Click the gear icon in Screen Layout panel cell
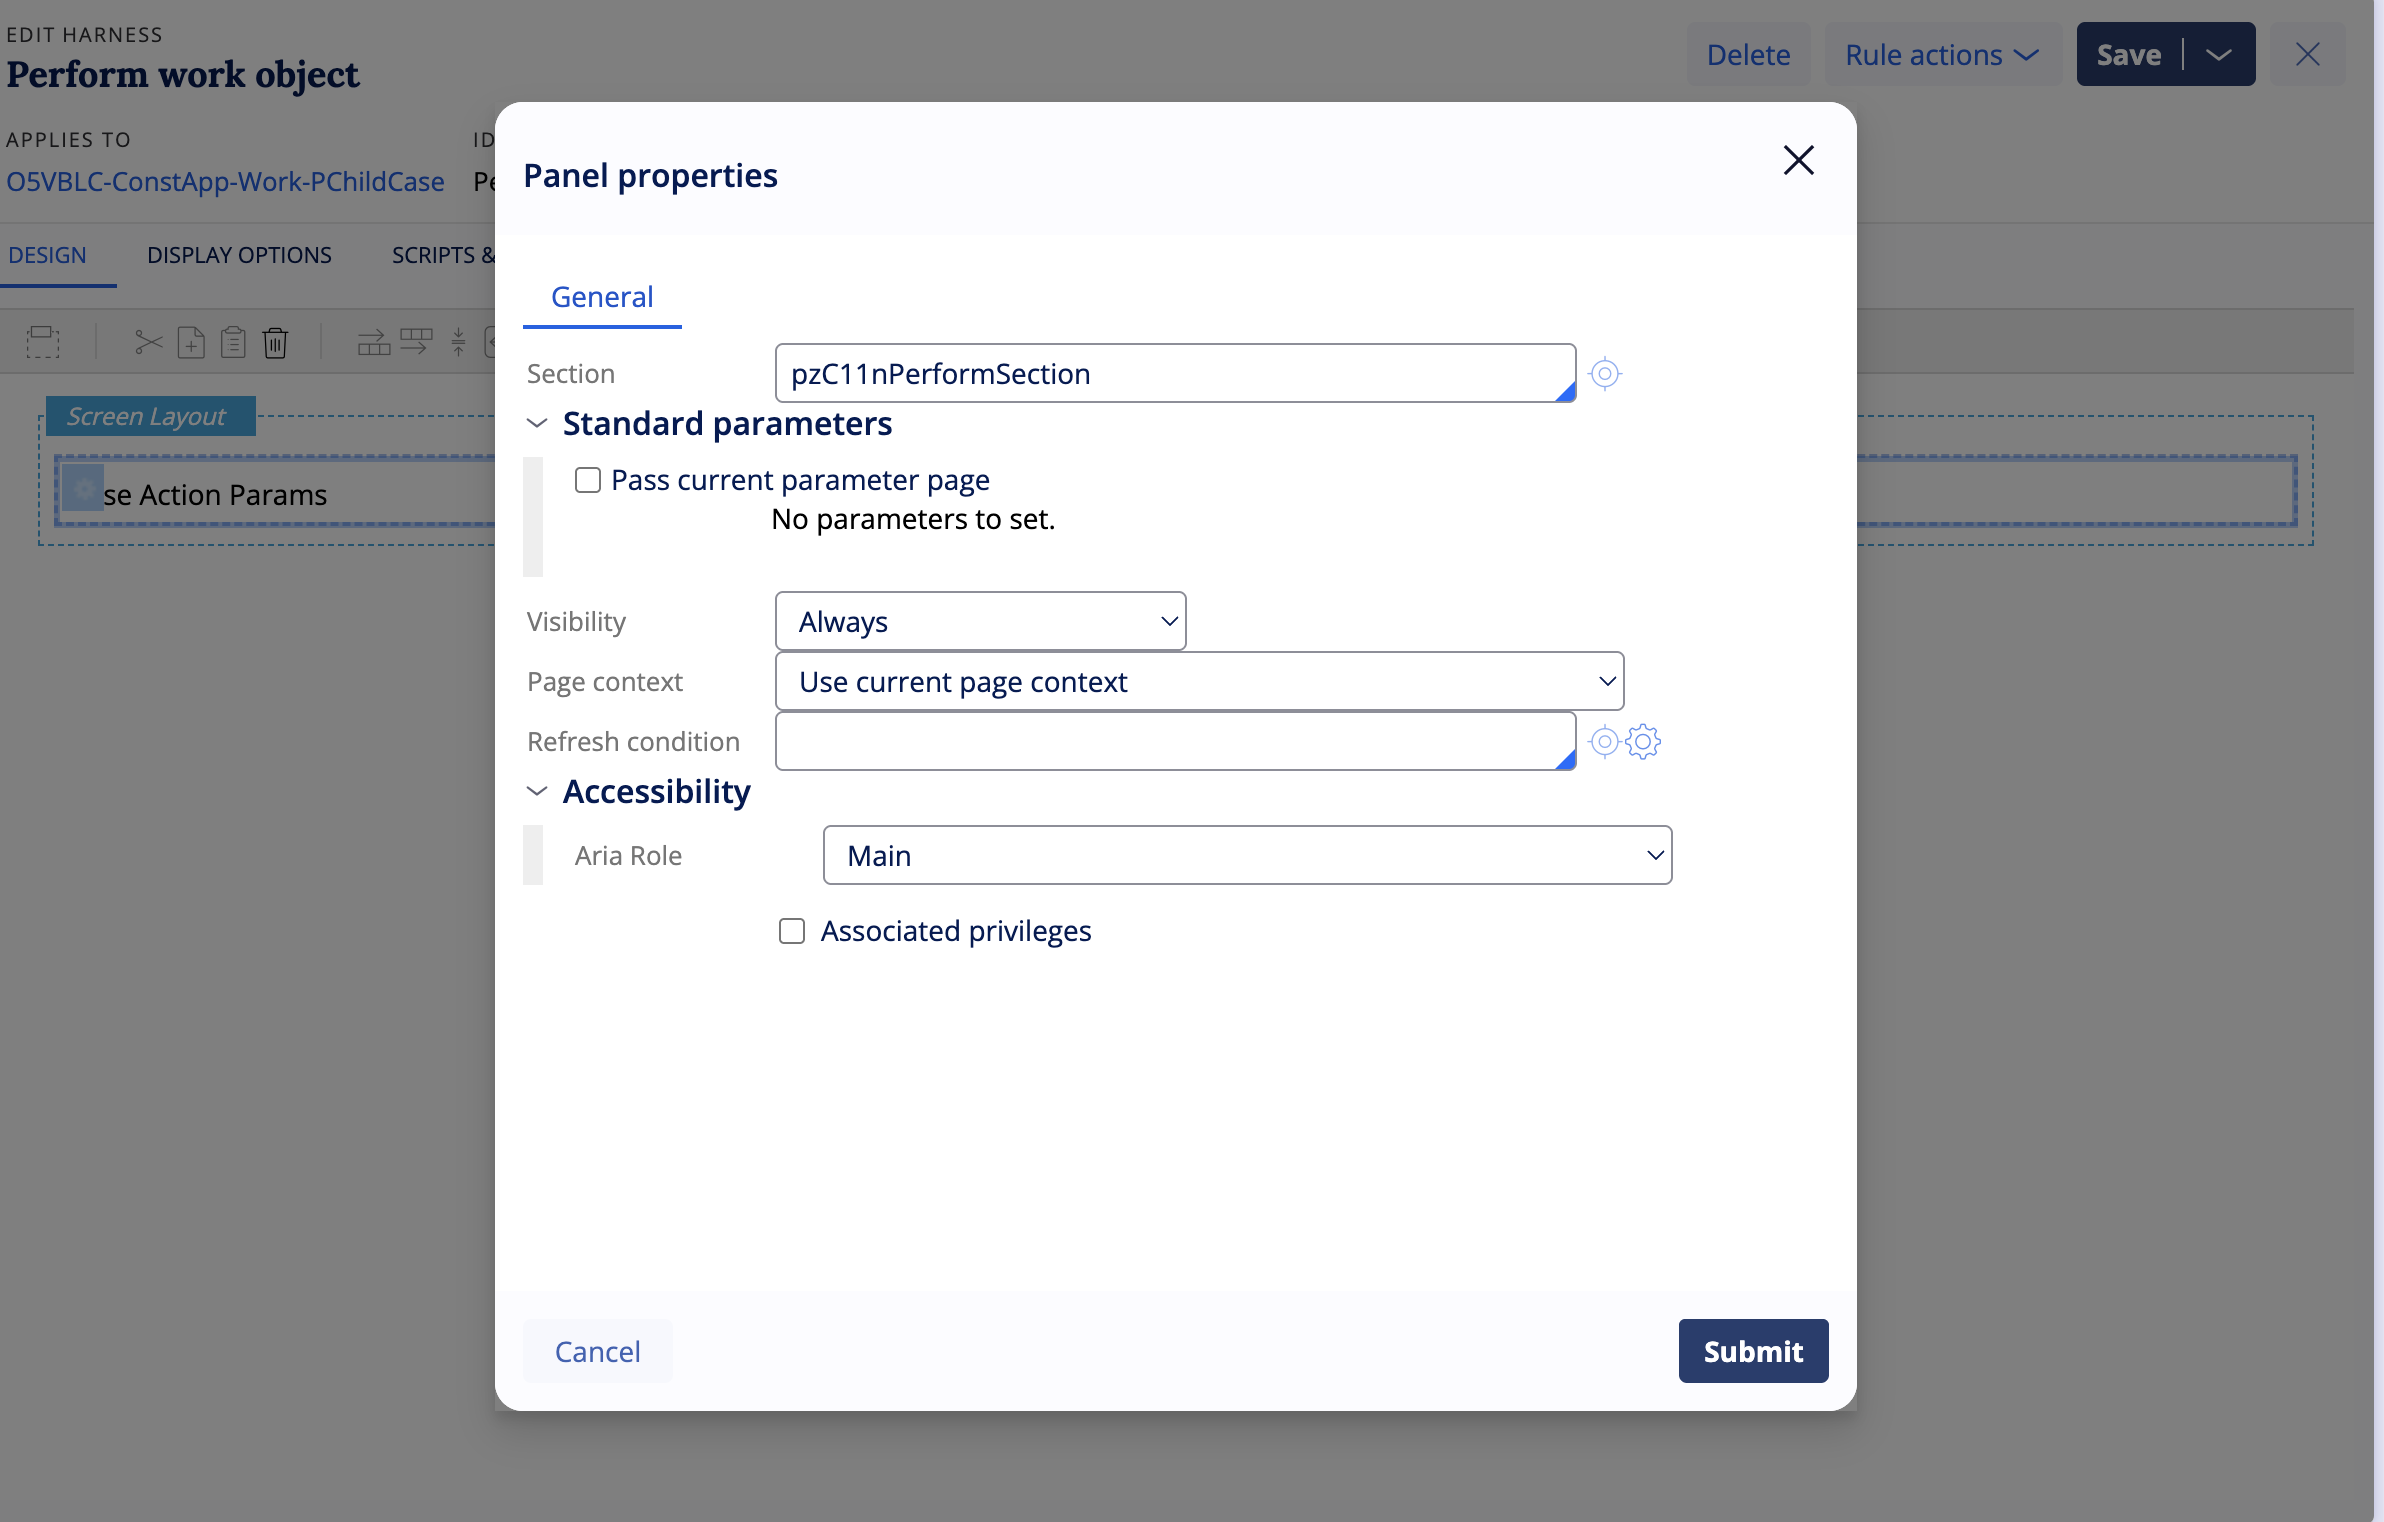 click(x=83, y=489)
